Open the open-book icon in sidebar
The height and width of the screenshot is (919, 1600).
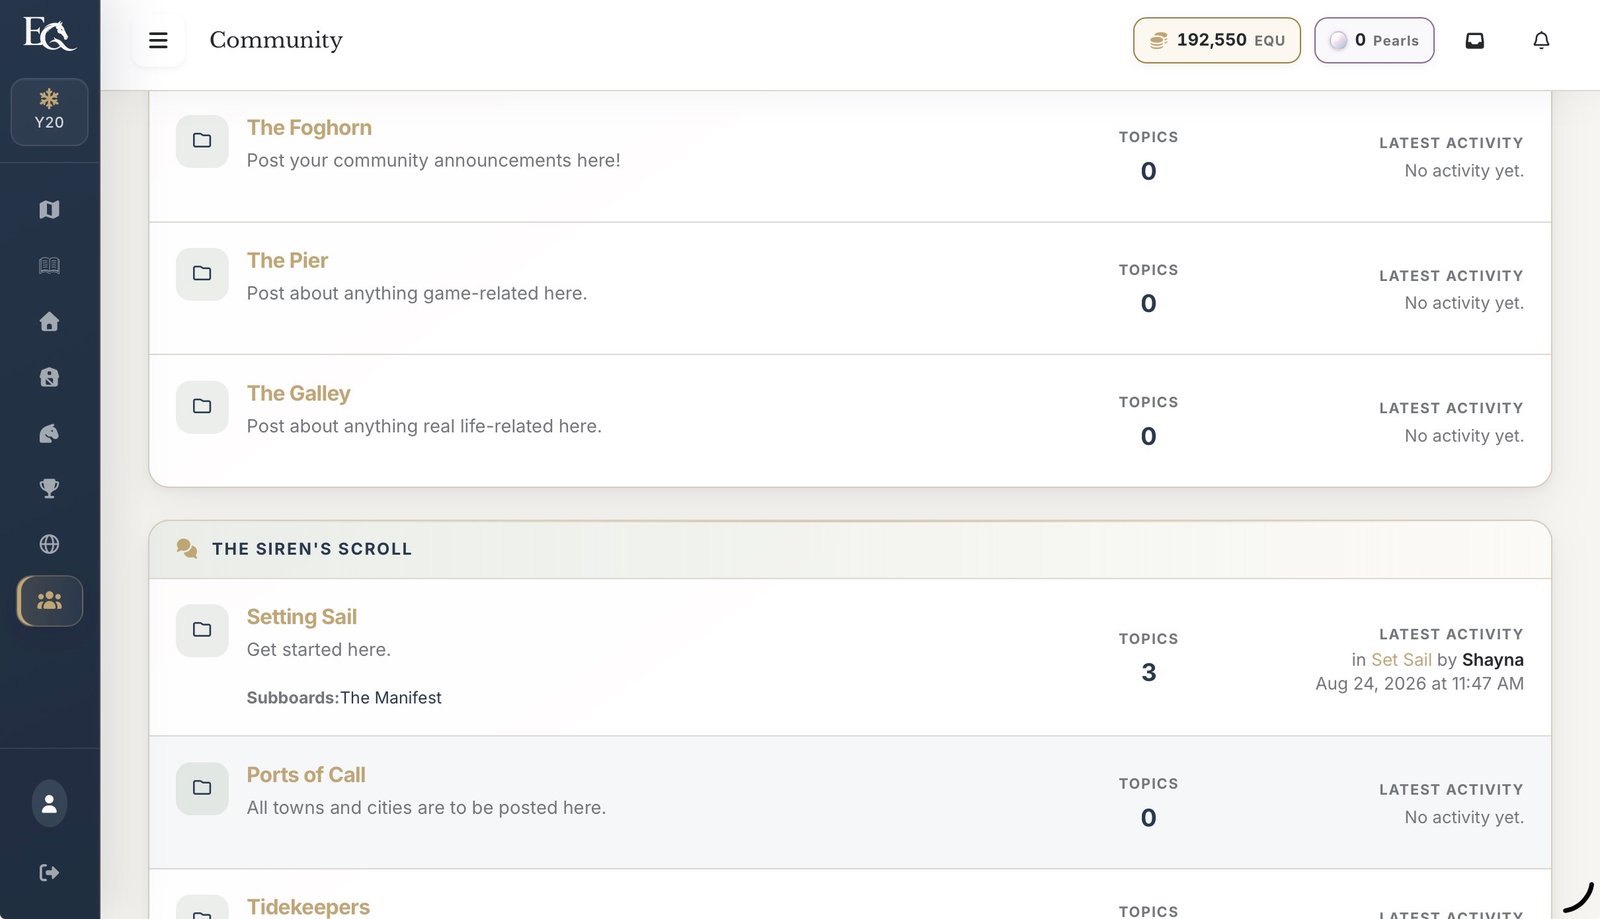pos(49,265)
